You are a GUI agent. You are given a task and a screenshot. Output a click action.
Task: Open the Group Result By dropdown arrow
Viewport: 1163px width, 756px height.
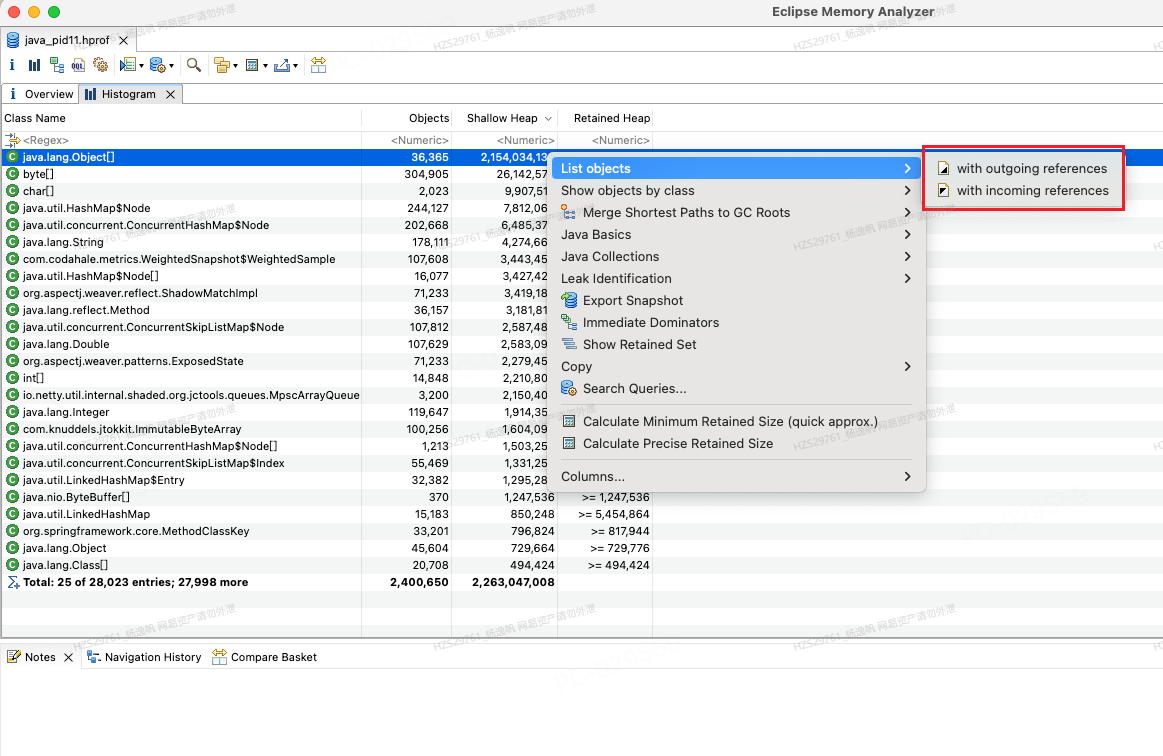[235, 66]
